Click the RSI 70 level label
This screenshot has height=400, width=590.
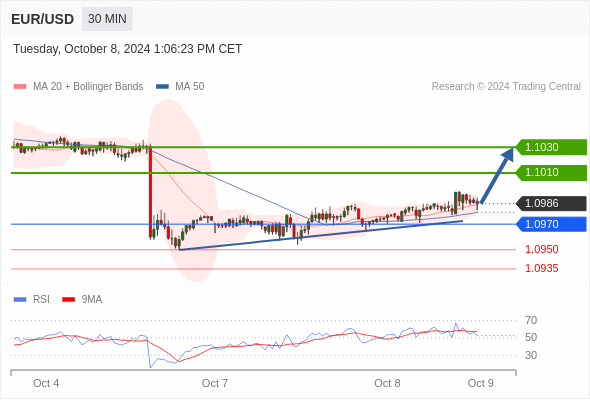point(531,320)
